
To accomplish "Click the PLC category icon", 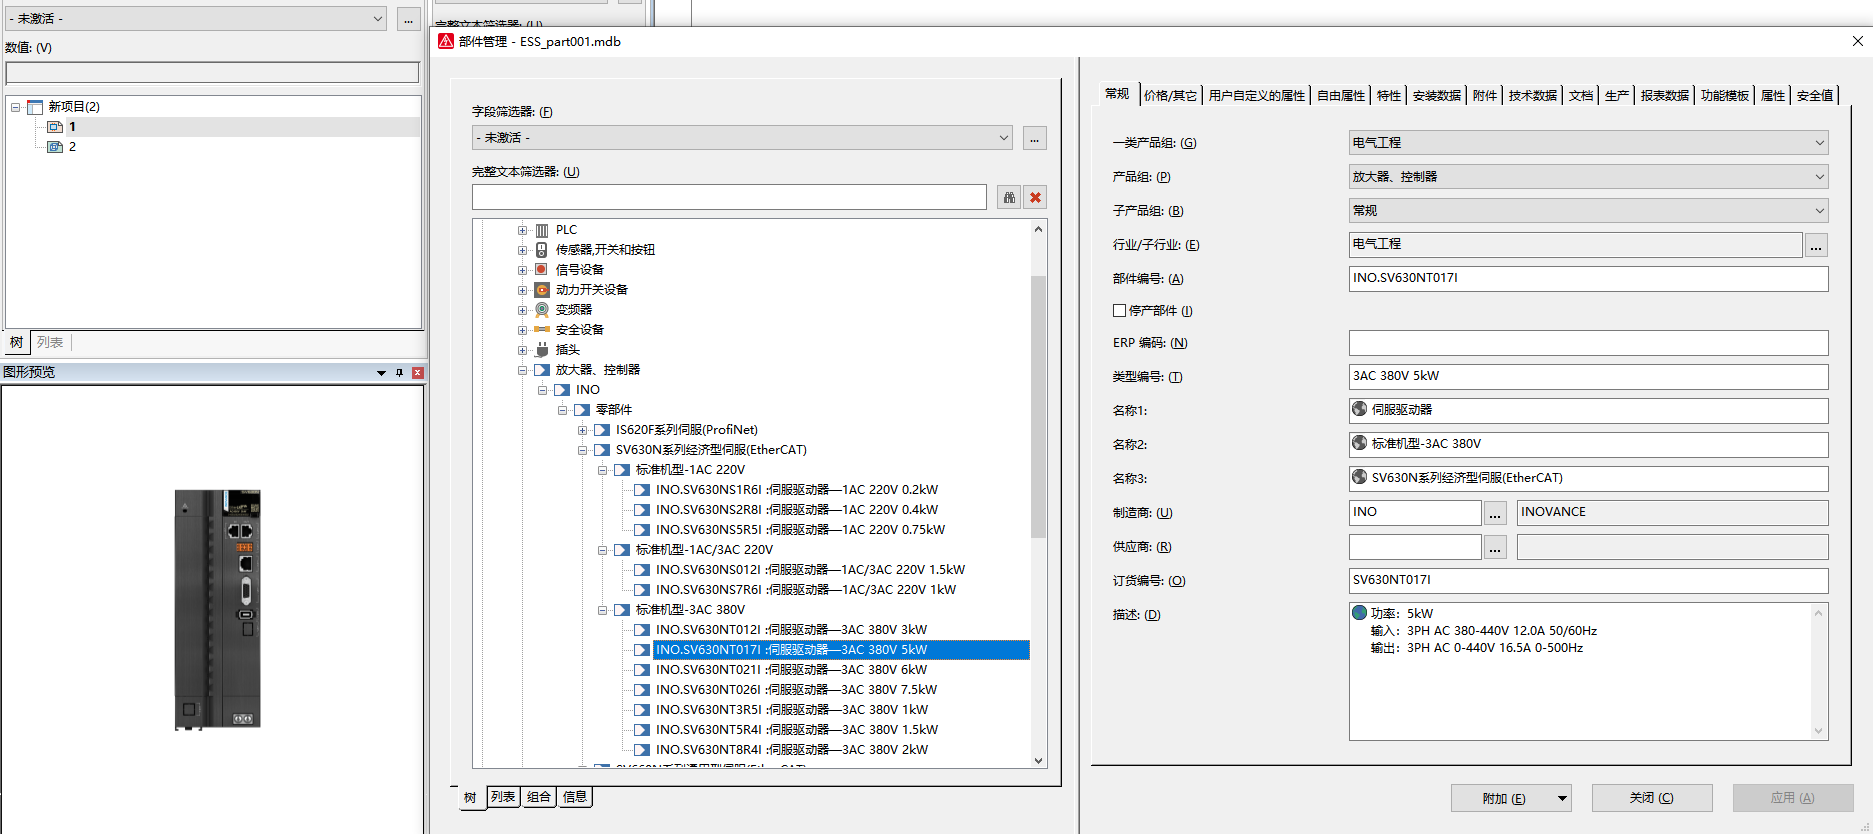I will pos(542,230).
